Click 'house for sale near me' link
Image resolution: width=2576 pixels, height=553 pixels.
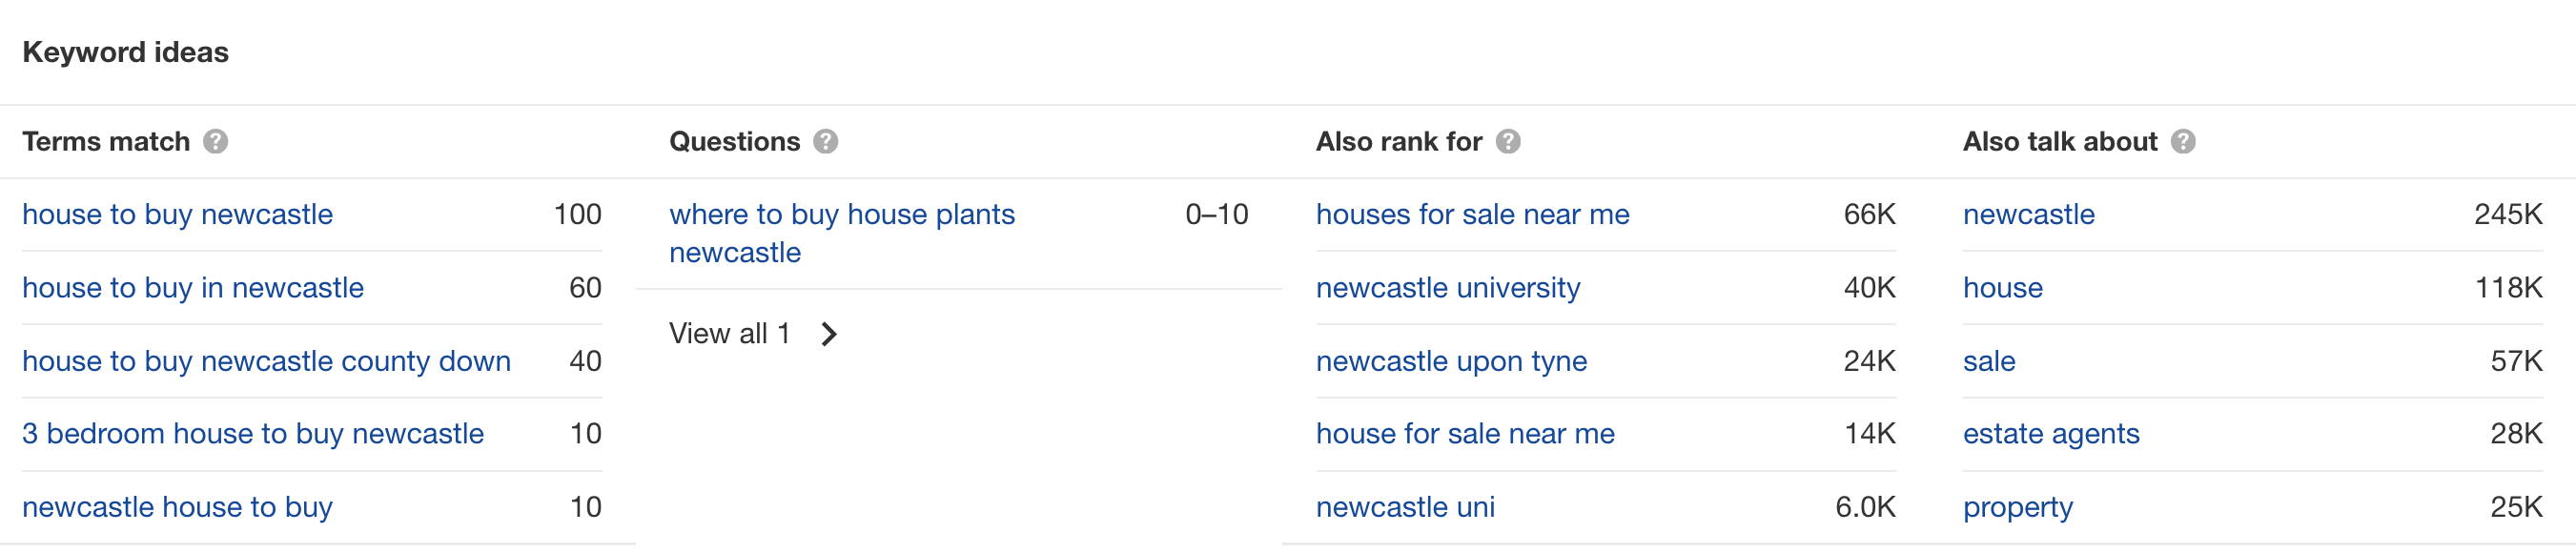(1465, 434)
